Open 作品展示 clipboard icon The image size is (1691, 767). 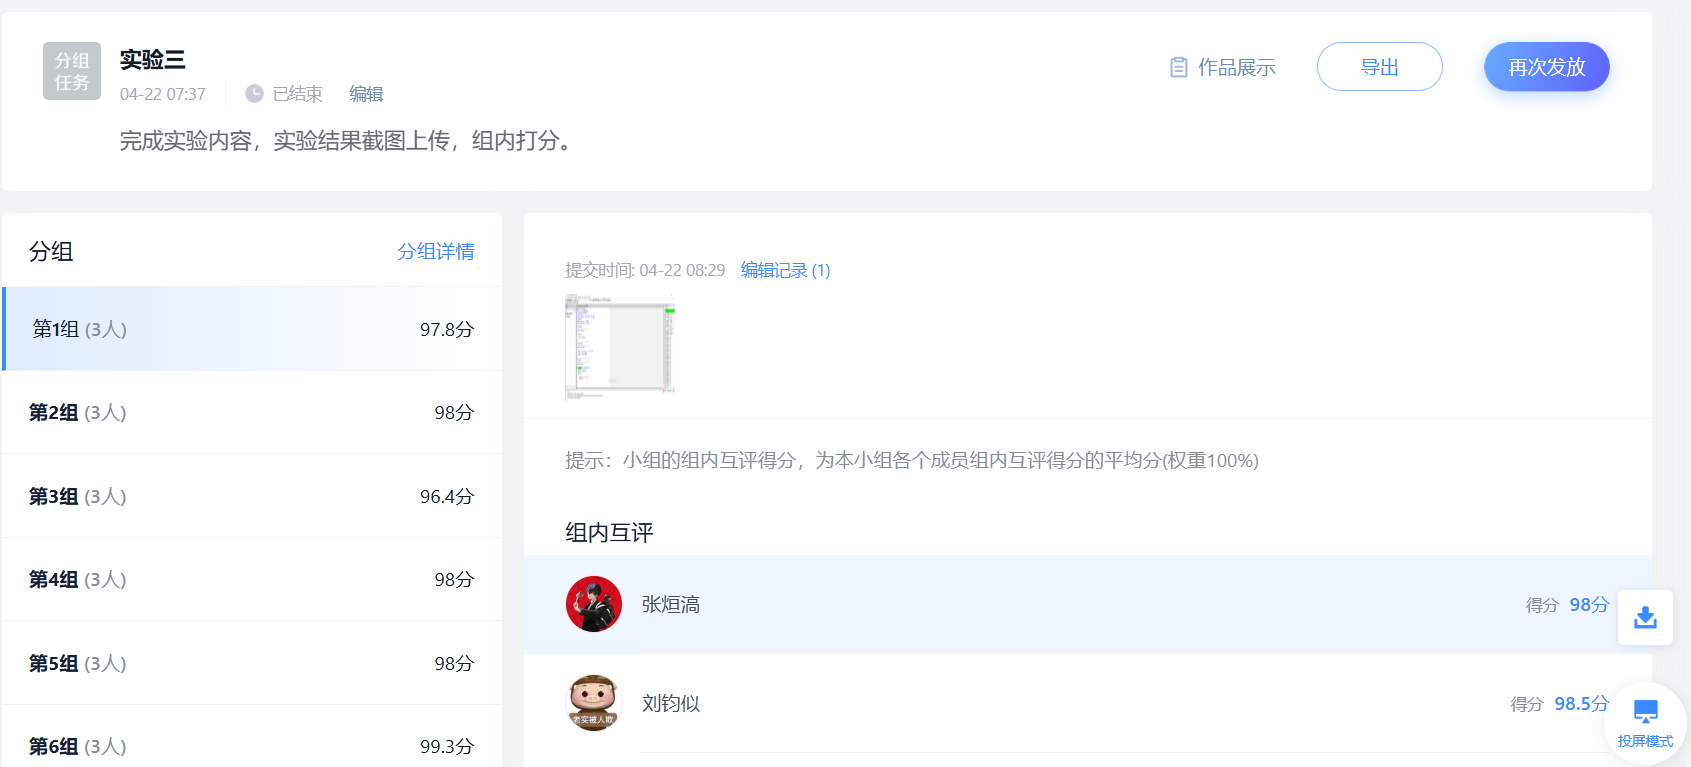pyautogui.click(x=1179, y=67)
